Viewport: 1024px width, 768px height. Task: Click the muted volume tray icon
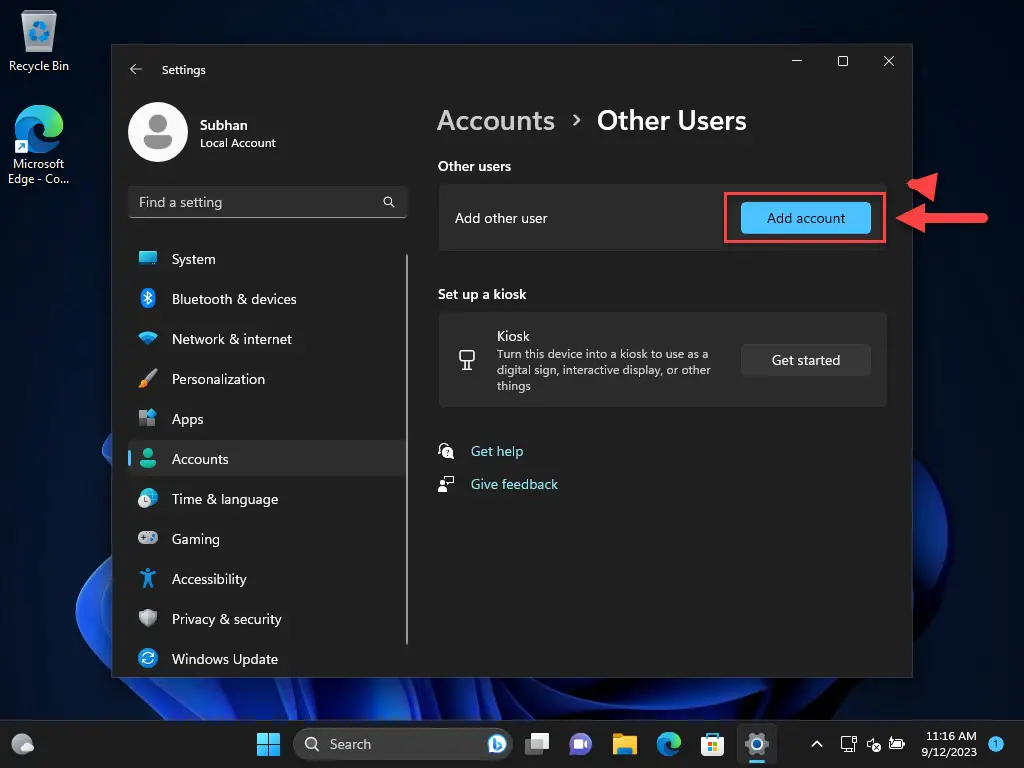(x=873, y=744)
